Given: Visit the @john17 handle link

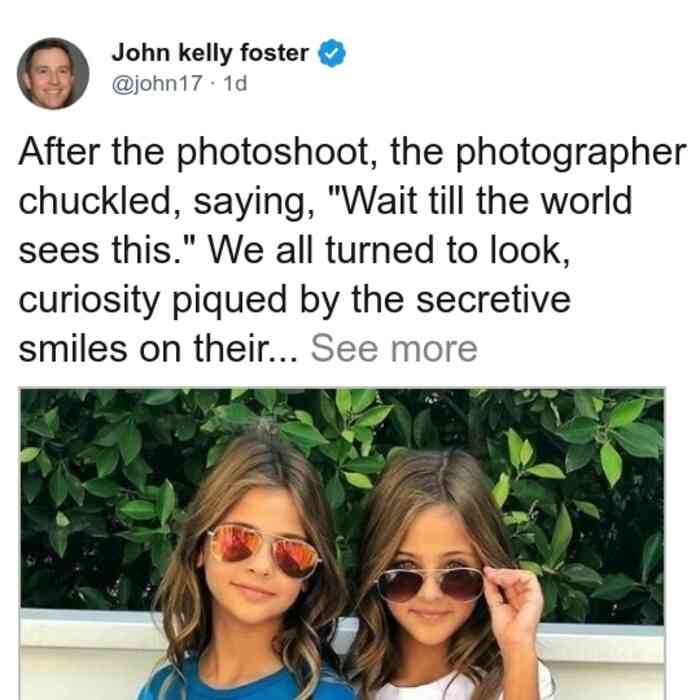Looking at the screenshot, I should click(x=157, y=83).
